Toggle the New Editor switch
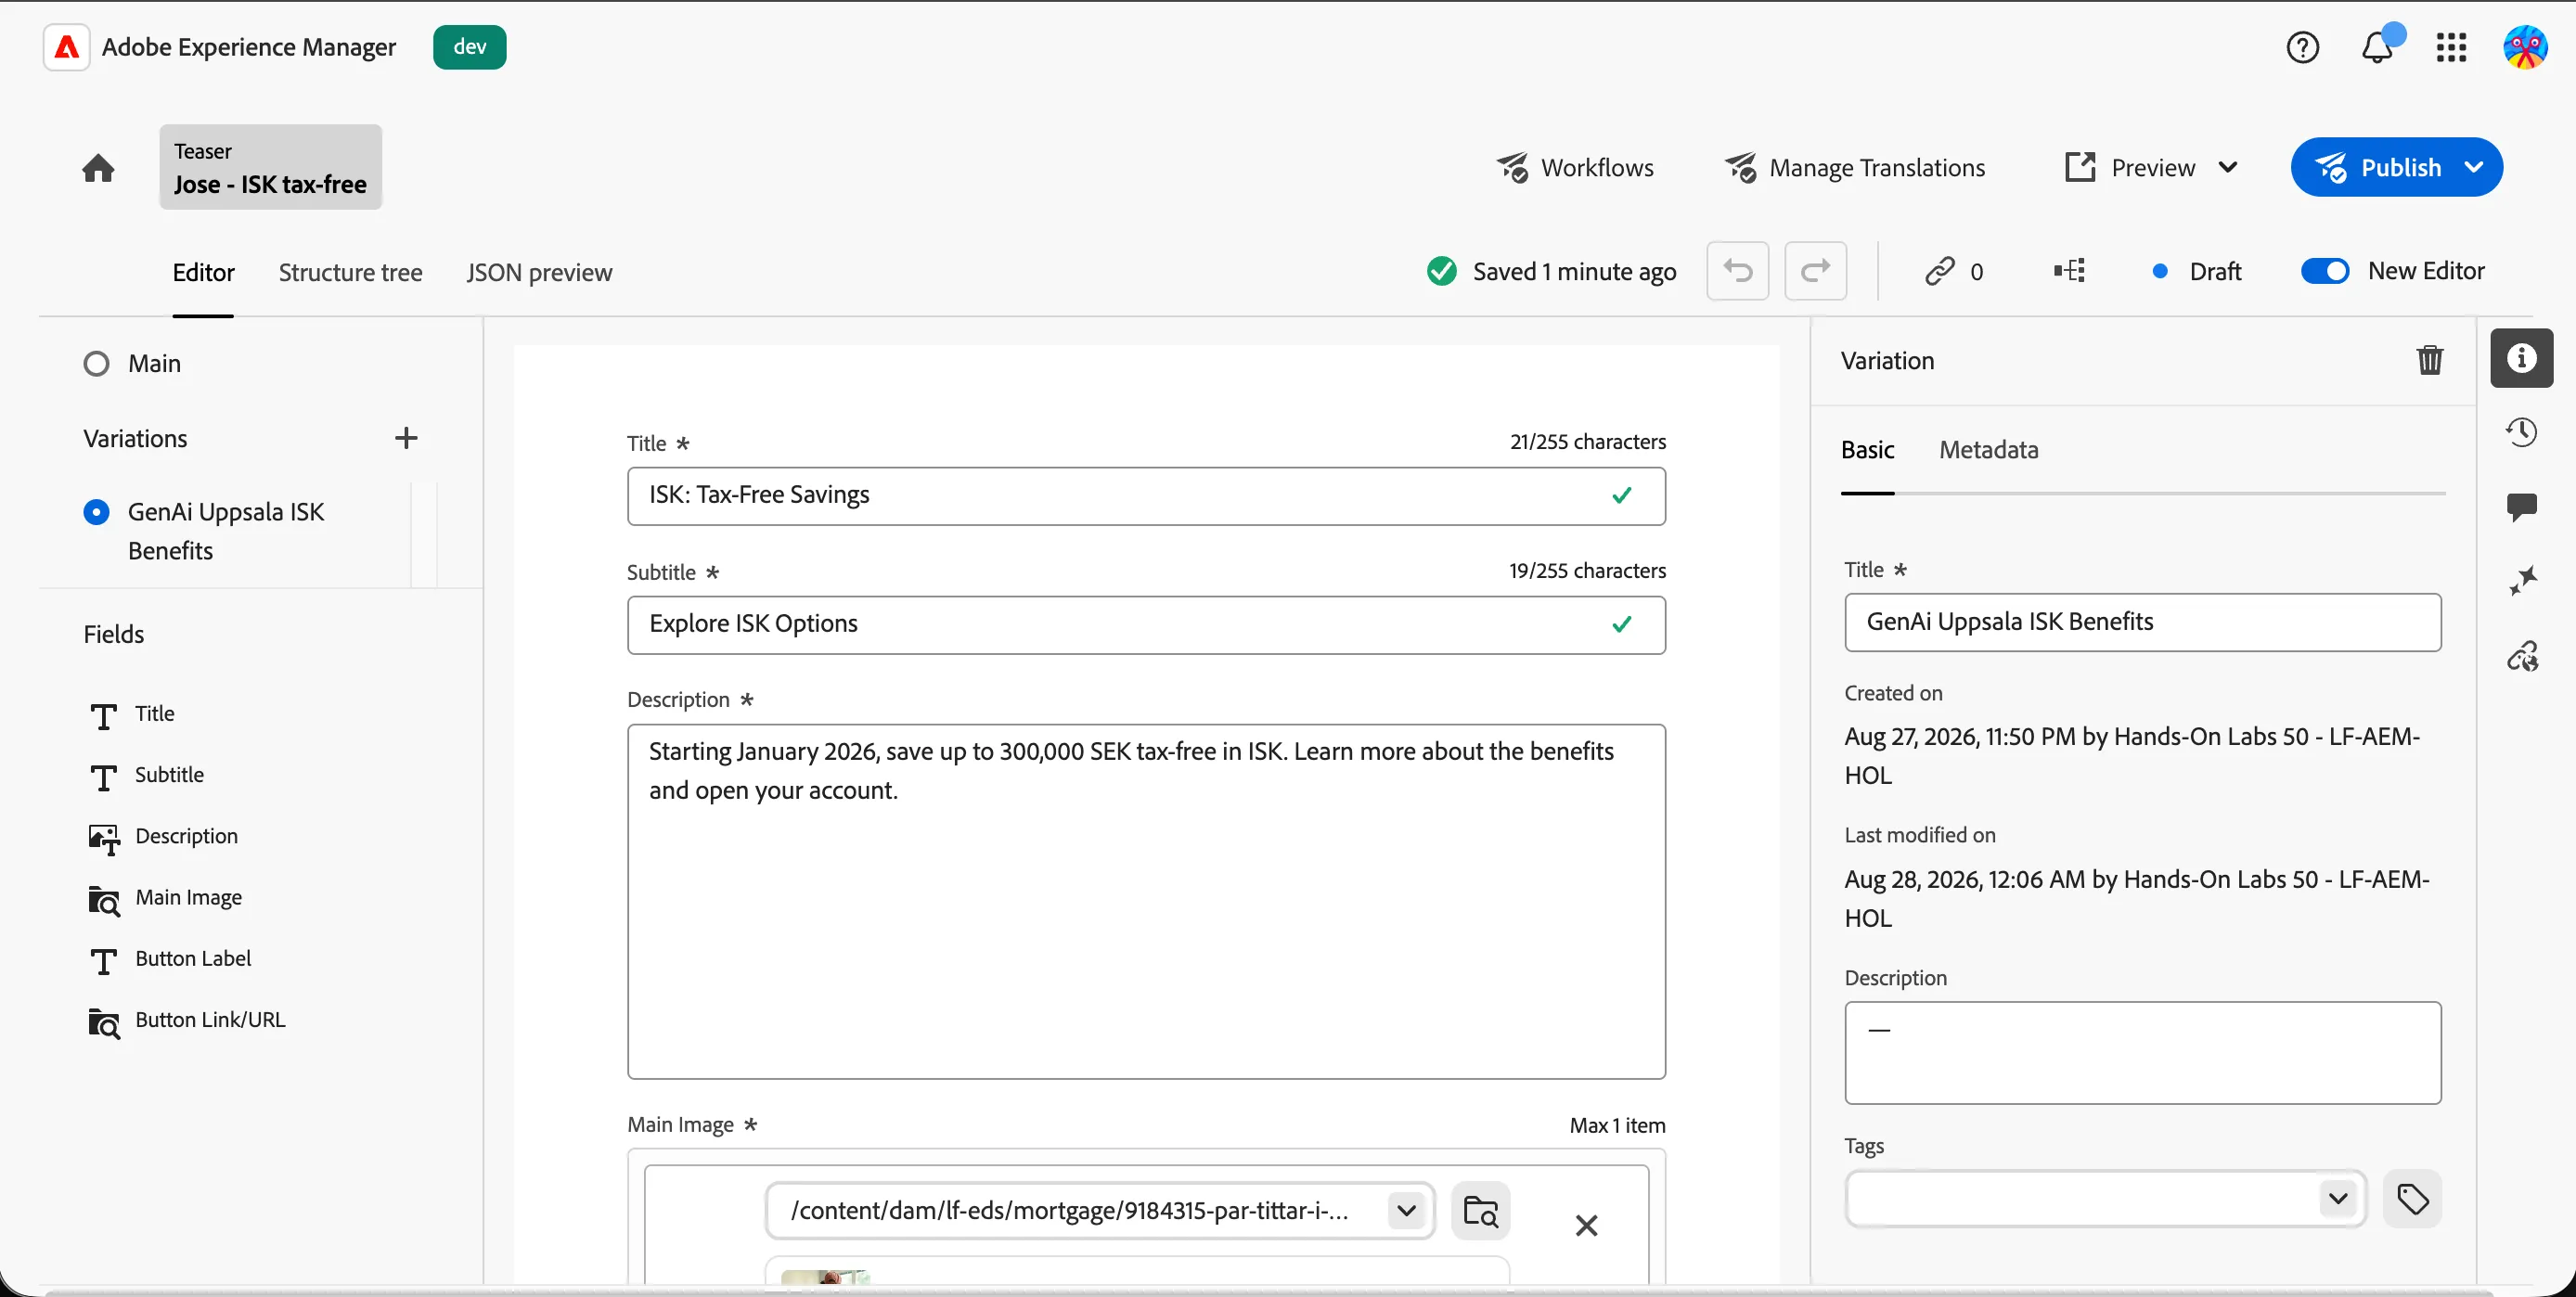The image size is (2576, 1297). click(x=2324, y=271)
